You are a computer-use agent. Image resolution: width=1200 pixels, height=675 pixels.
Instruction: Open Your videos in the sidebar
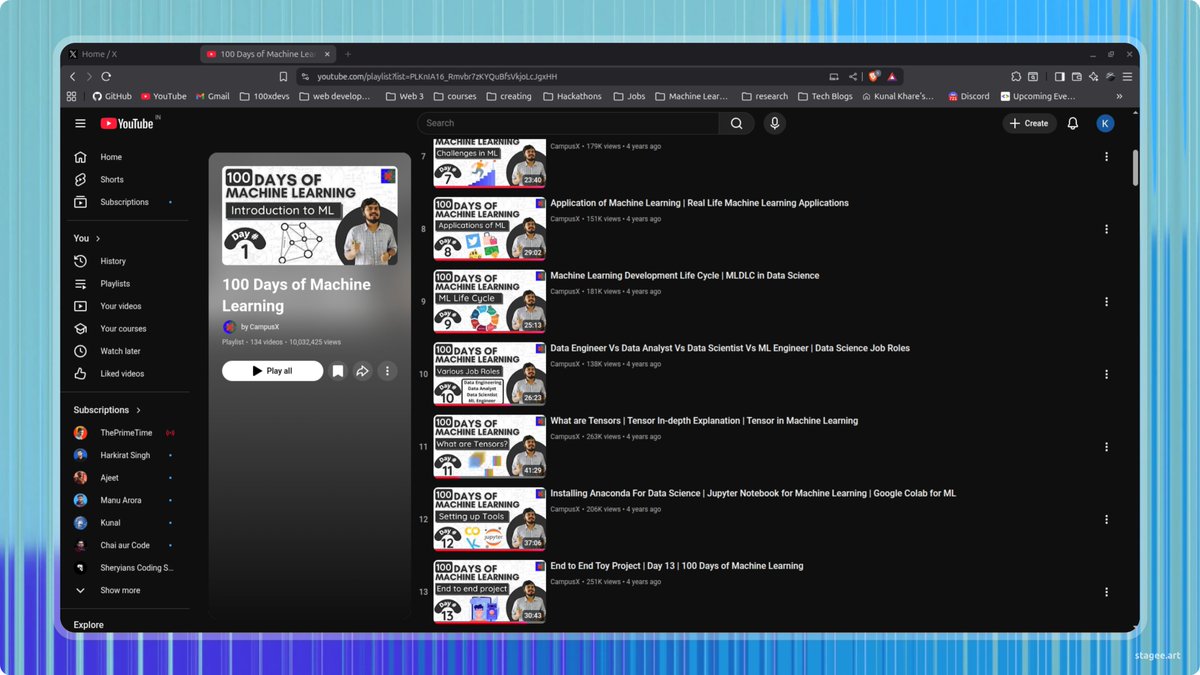coord(122,306)
